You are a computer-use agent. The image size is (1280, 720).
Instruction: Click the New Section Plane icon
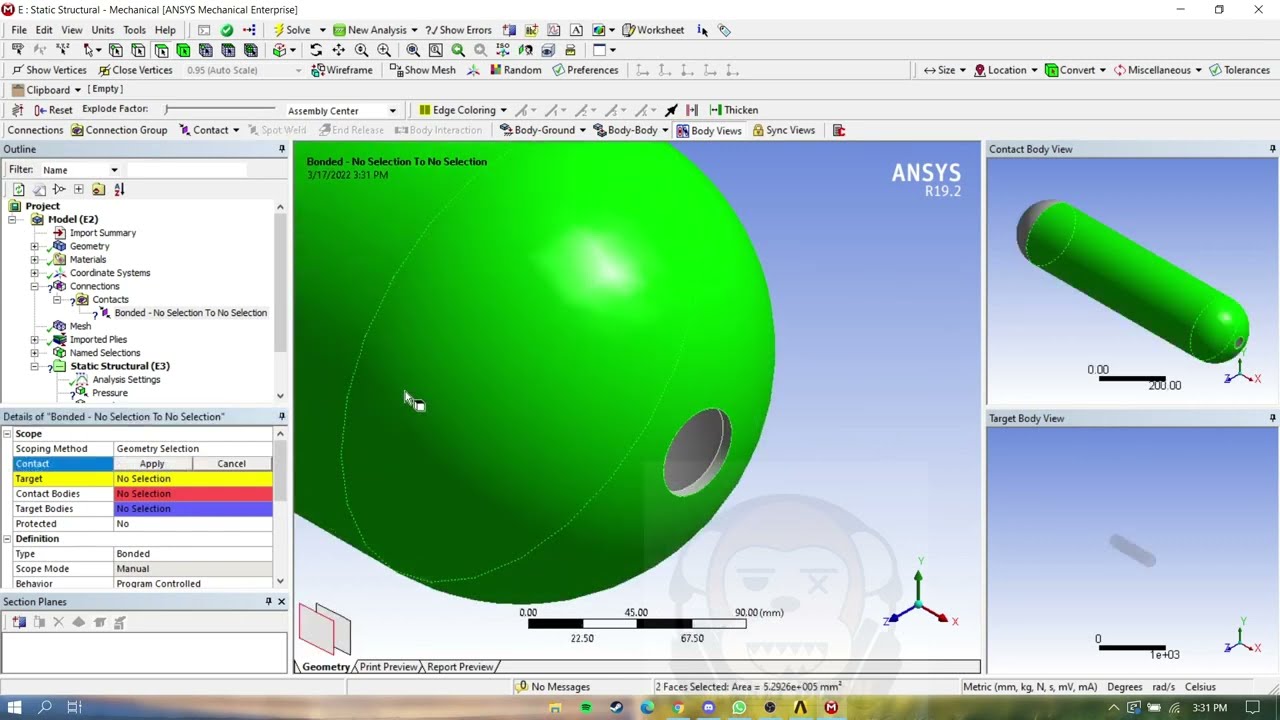(x=18, y=622)
